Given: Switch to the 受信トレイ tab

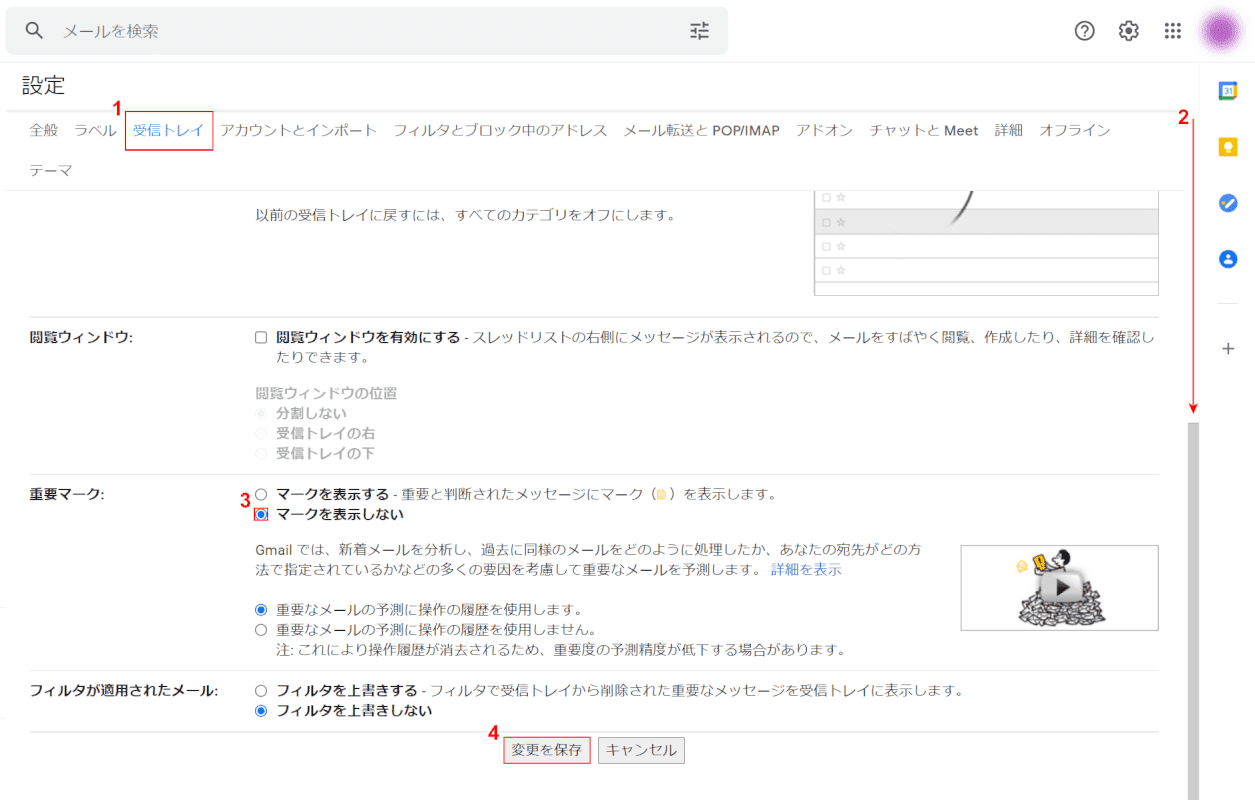Looking at the screenshot, I should 169,130.
